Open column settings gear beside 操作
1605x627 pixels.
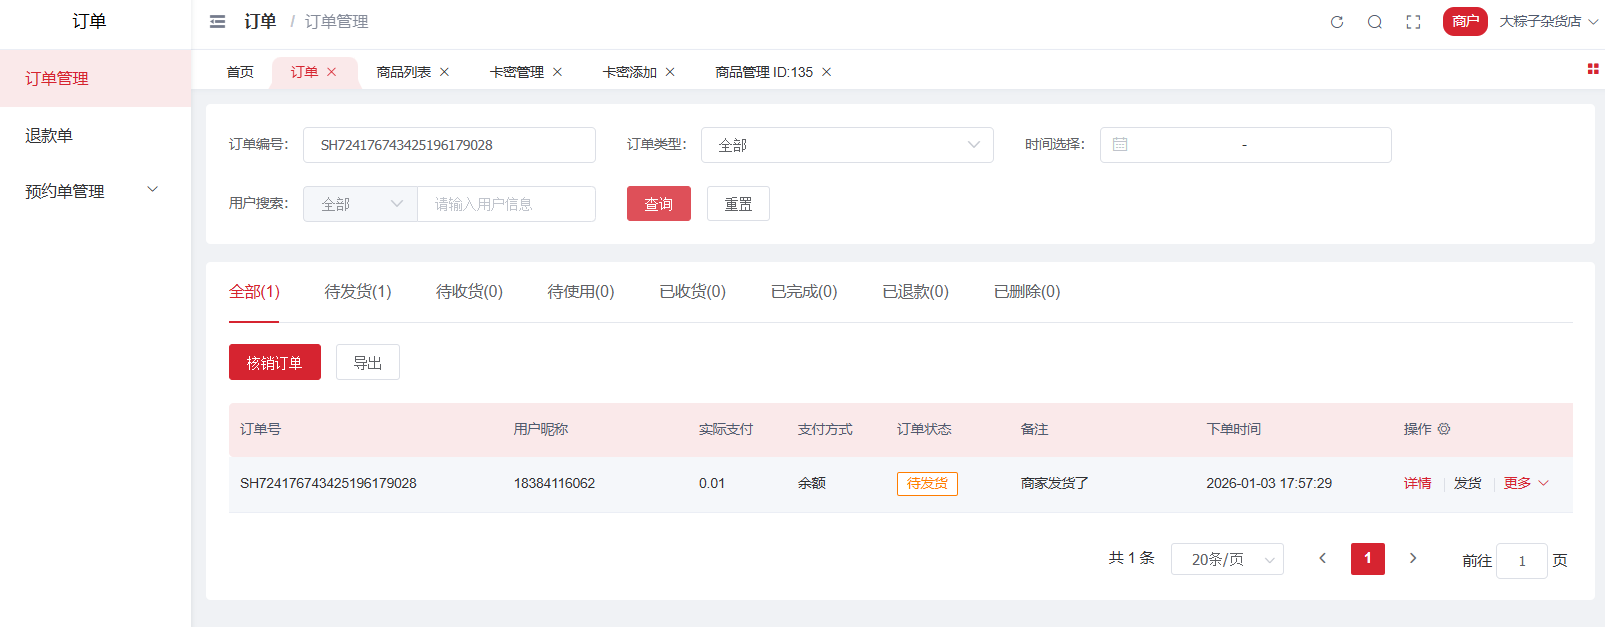click(x=1444, y=429)
